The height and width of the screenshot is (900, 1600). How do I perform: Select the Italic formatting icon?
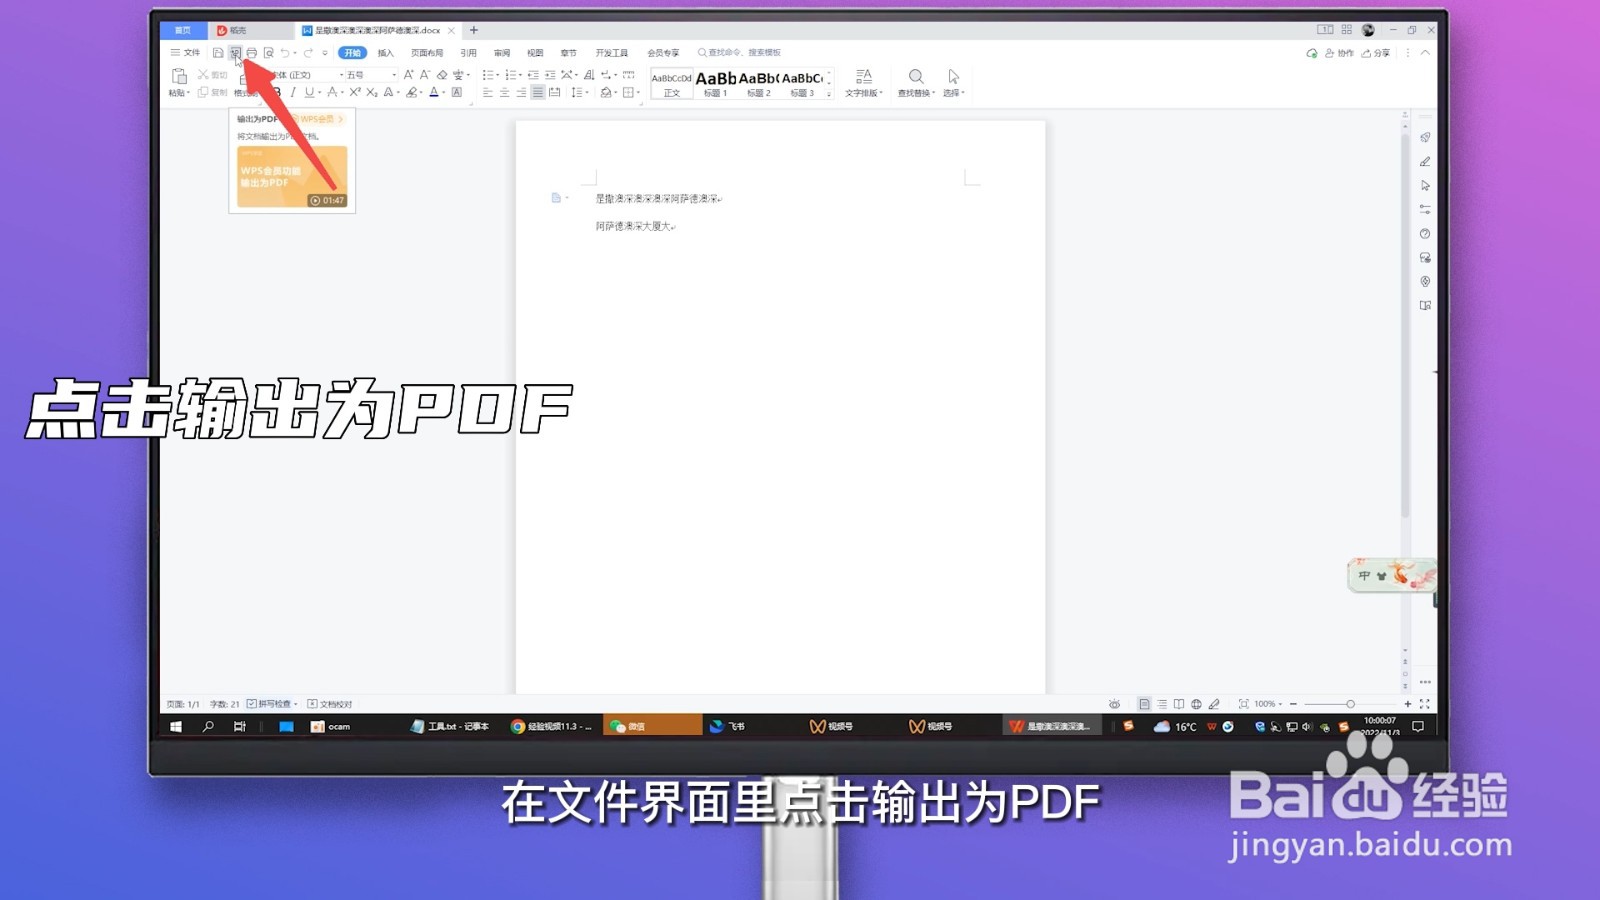(293, 93)
